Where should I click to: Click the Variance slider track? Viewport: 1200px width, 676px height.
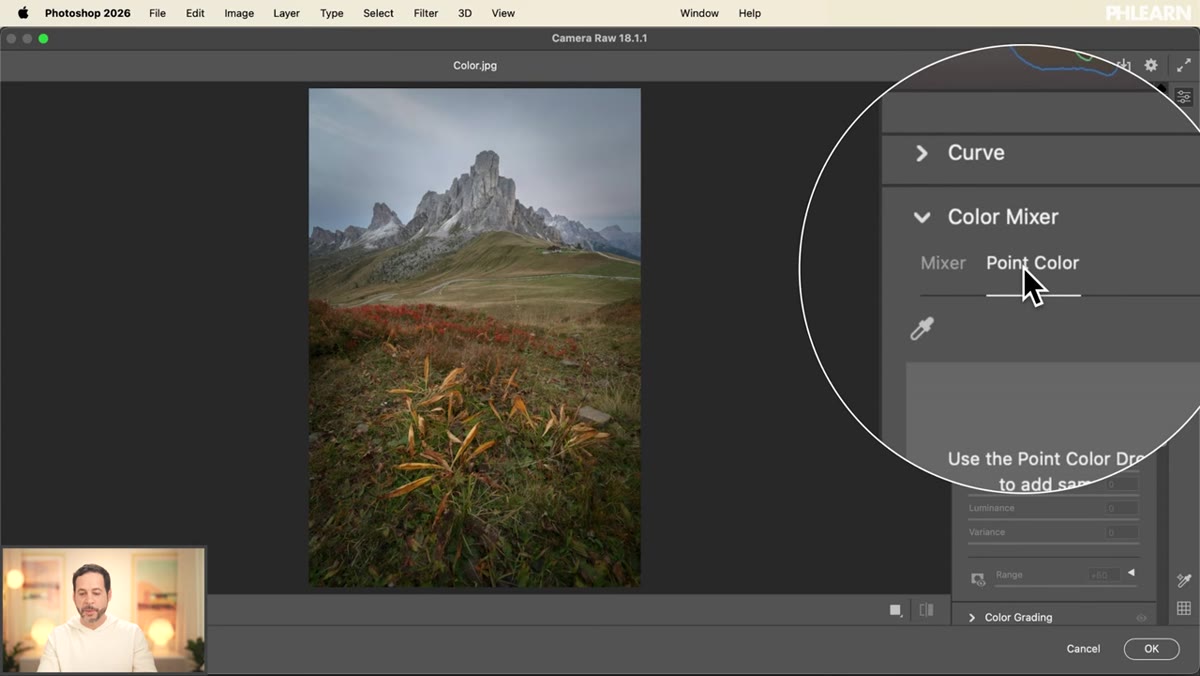1053,543
